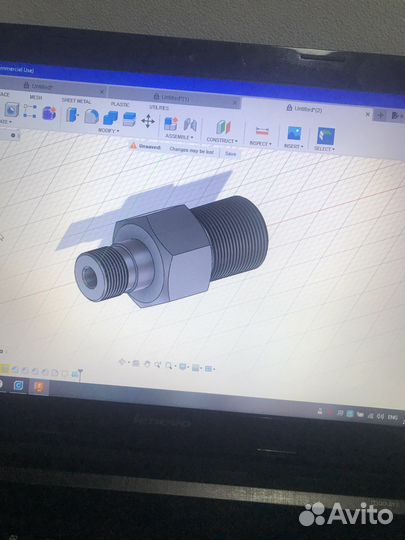The image size is (405, 540).
Task: Open the Display Settings monitor icon
Action: (x=183, y=367)
